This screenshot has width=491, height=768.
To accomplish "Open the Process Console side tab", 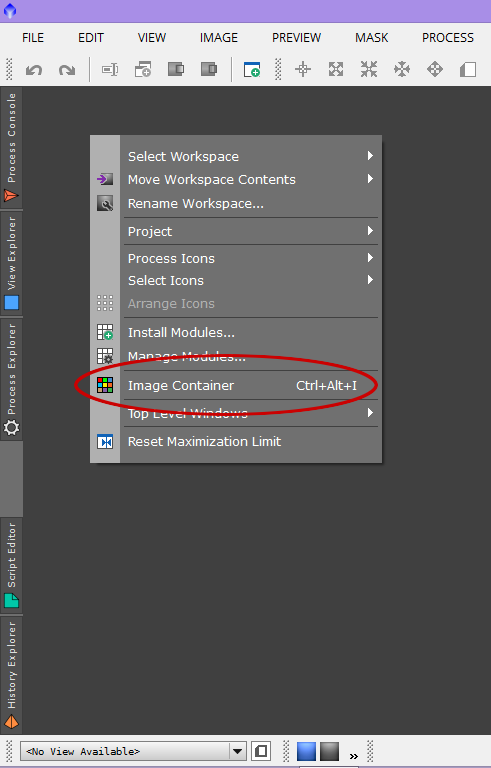I will (x=11, y=147).
